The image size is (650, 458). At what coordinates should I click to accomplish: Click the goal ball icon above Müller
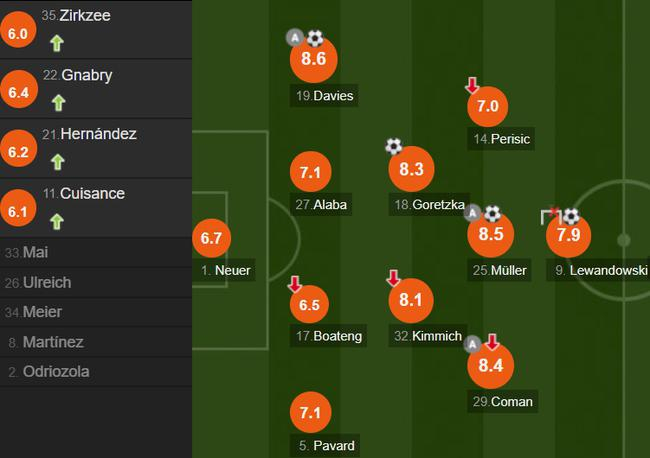coord(492,214)
